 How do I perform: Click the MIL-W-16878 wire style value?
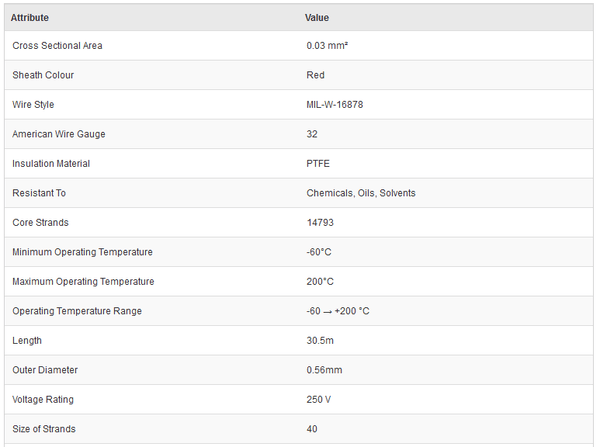click(335, 105)
